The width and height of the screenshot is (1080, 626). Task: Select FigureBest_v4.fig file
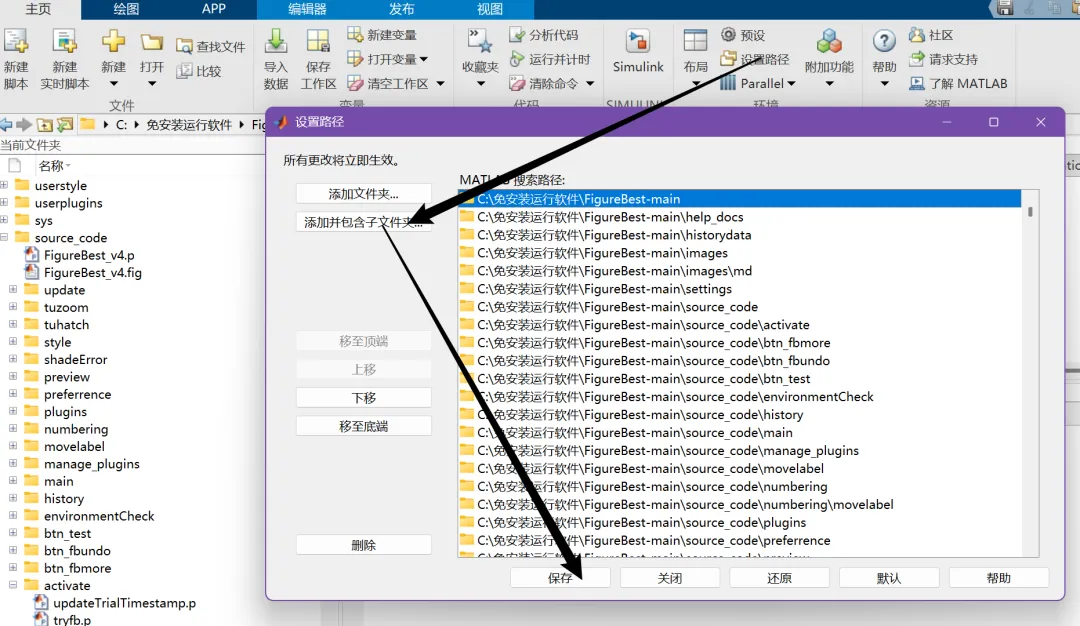[x=92, y=272]
